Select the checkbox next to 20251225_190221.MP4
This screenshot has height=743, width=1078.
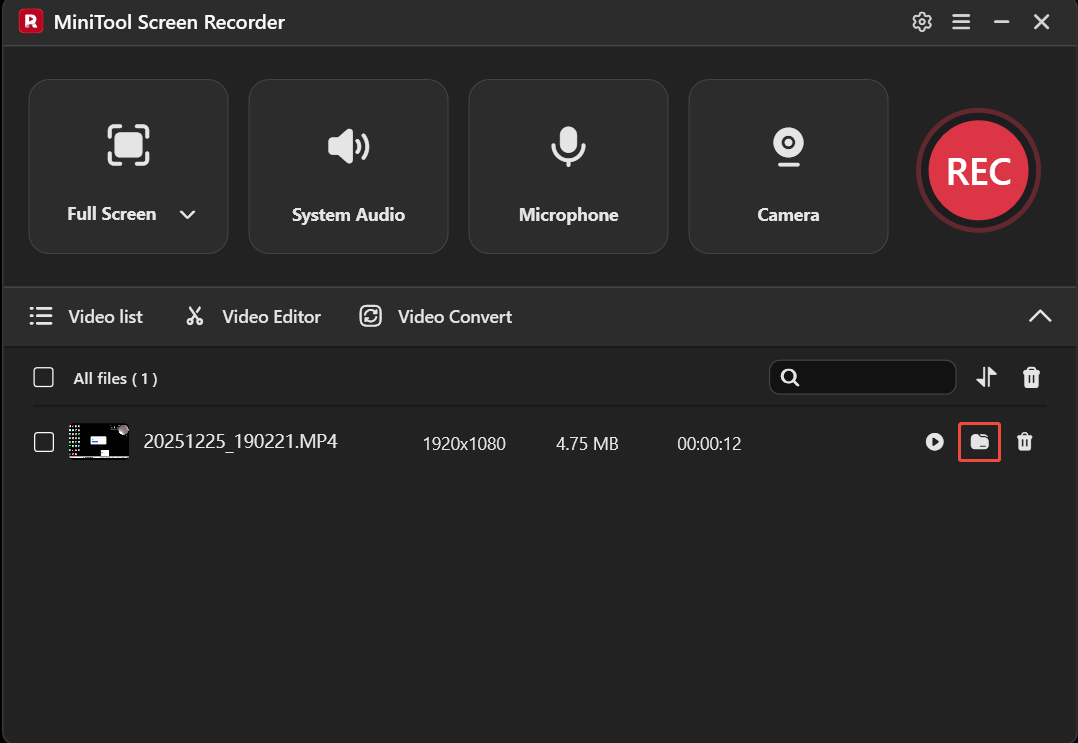44,442
